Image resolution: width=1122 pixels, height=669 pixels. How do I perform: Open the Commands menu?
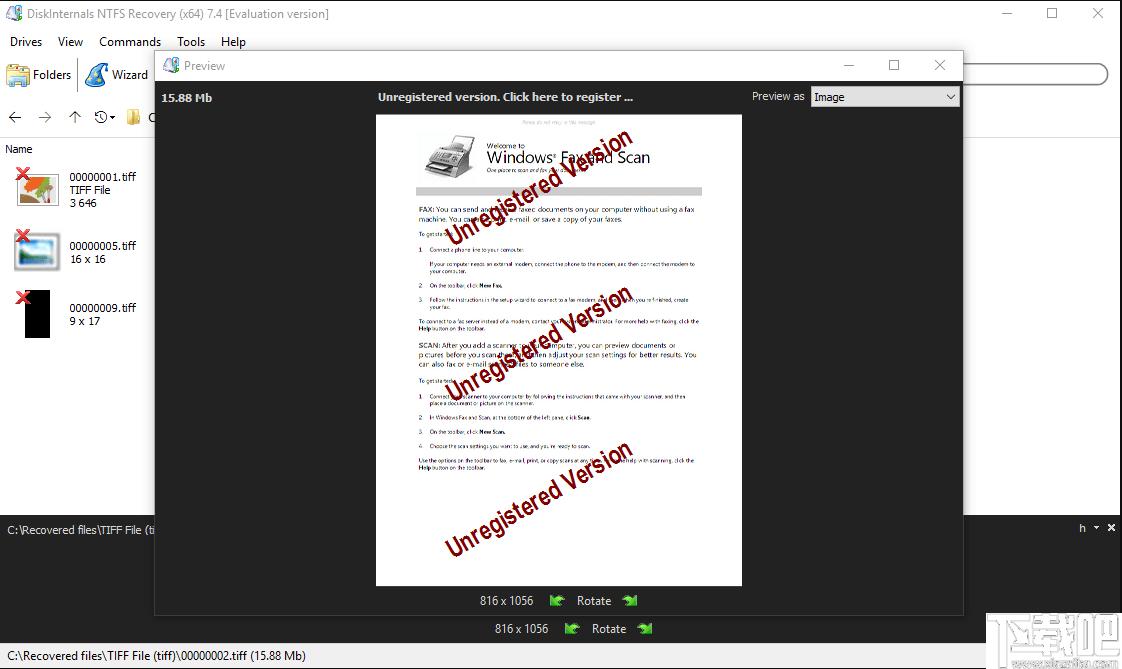tap(130, 41)
